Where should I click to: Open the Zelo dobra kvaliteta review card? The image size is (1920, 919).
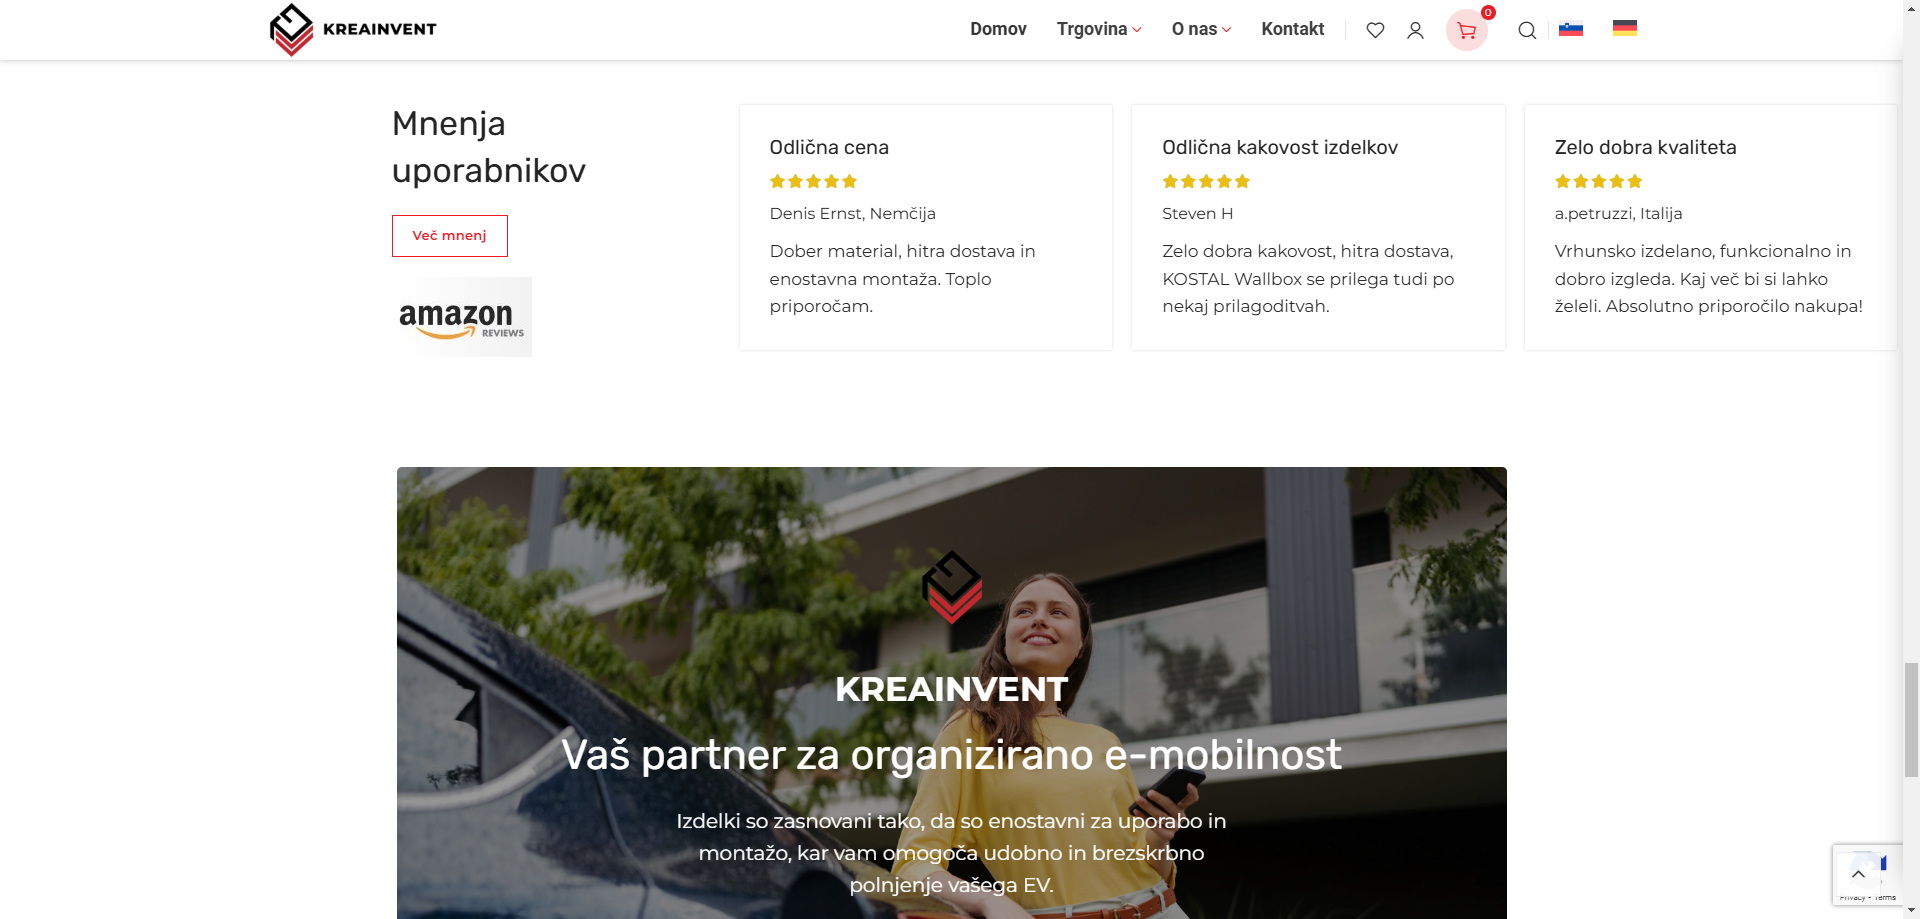tap(1710, 227)
